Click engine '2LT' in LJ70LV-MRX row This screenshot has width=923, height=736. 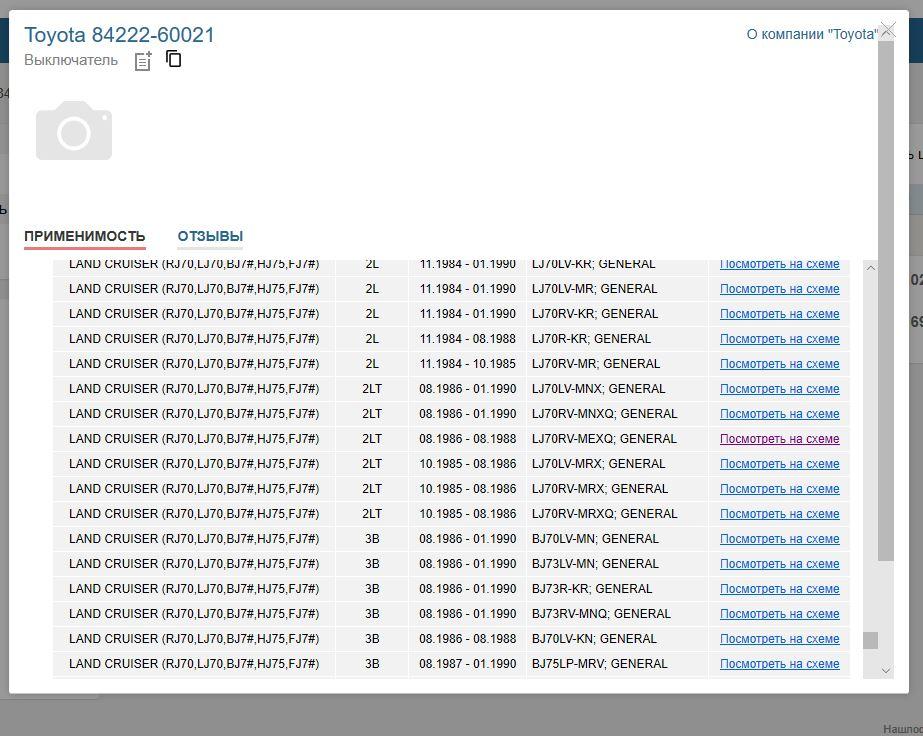[372, 464]
